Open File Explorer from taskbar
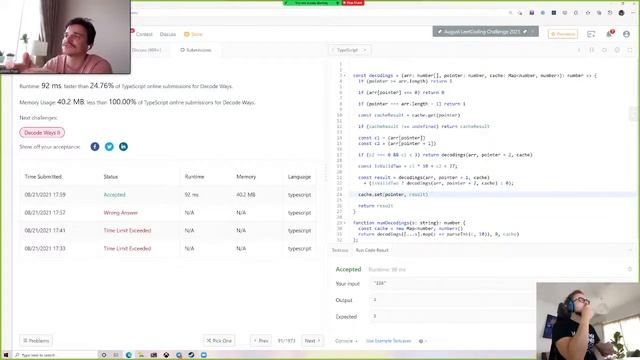The height and width of the screenshot is (360, 640). (141, 355)
